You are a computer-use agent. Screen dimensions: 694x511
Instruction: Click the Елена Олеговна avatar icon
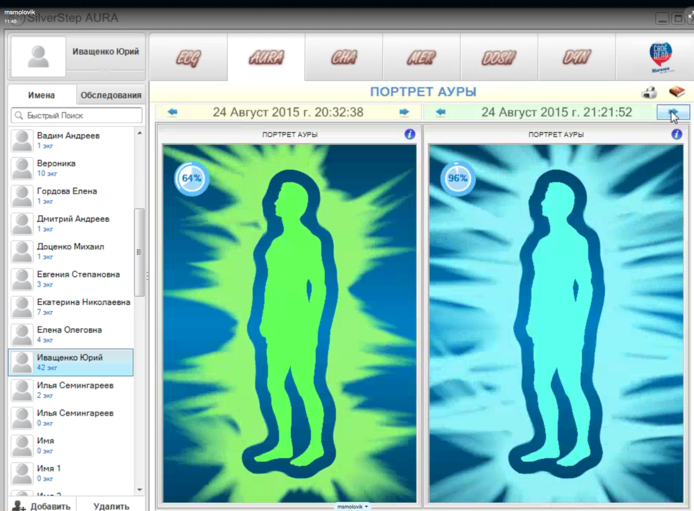(22, 335)
